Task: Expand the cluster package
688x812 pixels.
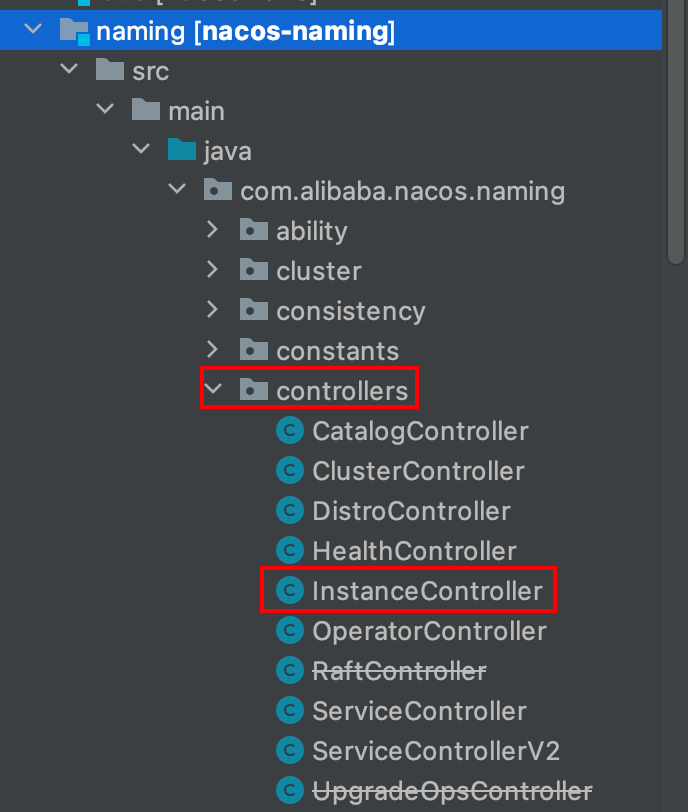Action: [211, 270]
